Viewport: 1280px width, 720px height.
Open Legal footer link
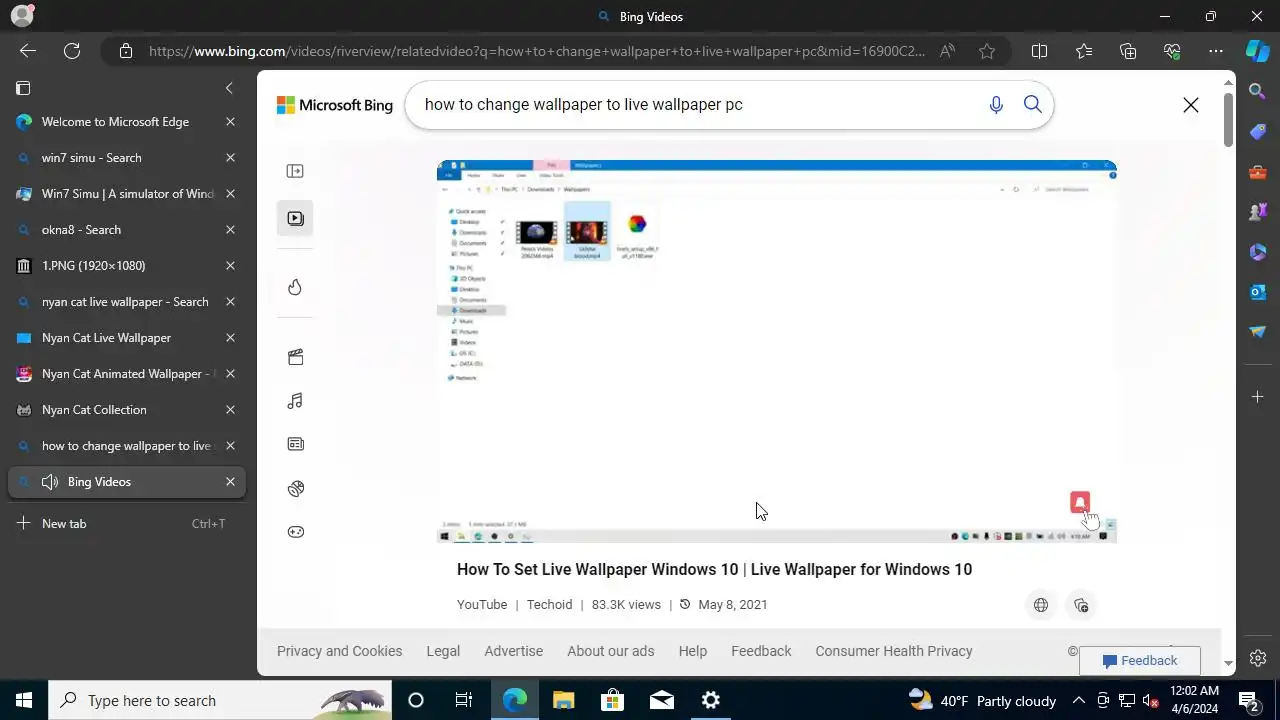(x=443, y=651)
